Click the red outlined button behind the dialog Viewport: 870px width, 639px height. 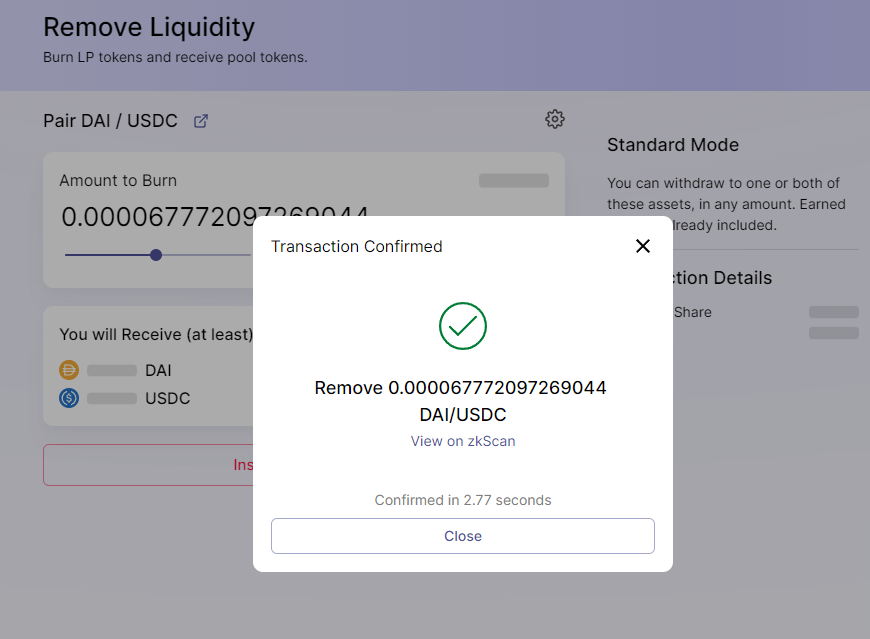point(149,465)
